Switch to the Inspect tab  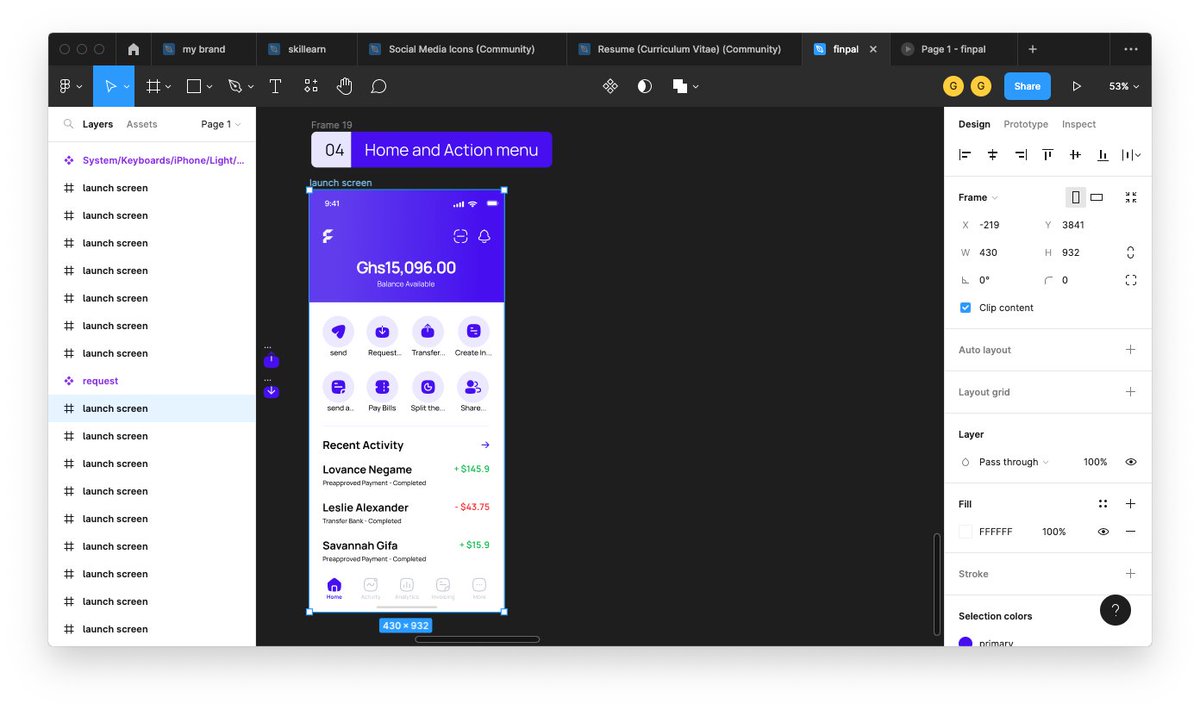point(1079,124)
